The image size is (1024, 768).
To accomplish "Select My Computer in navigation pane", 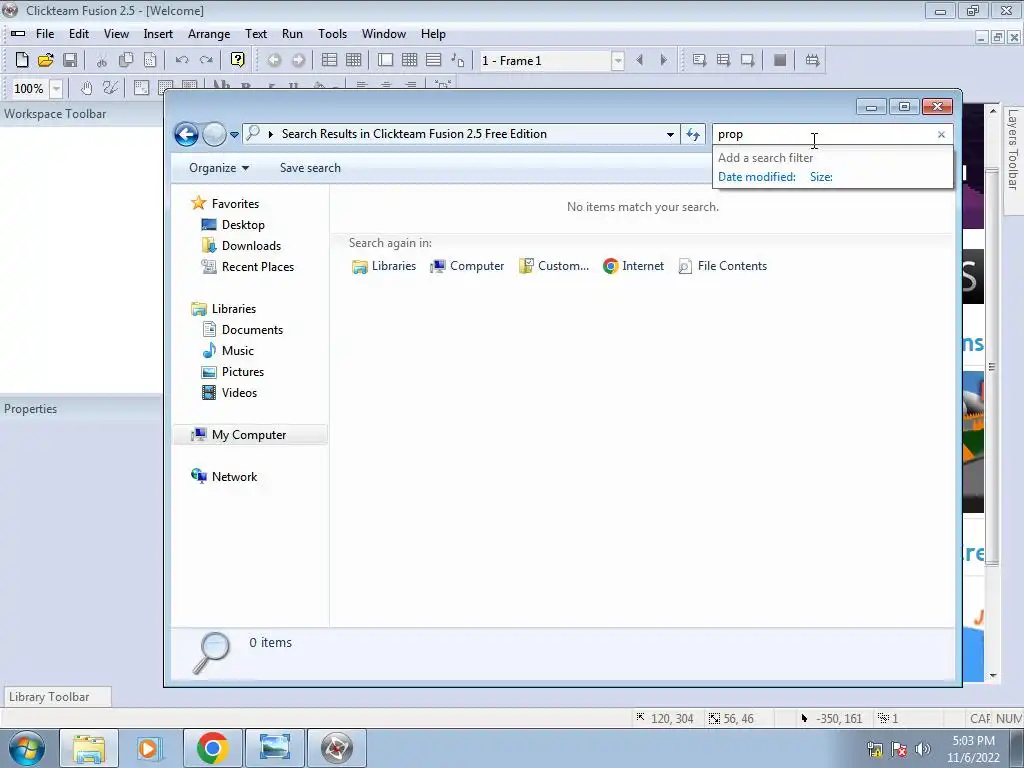I will 250,435.
